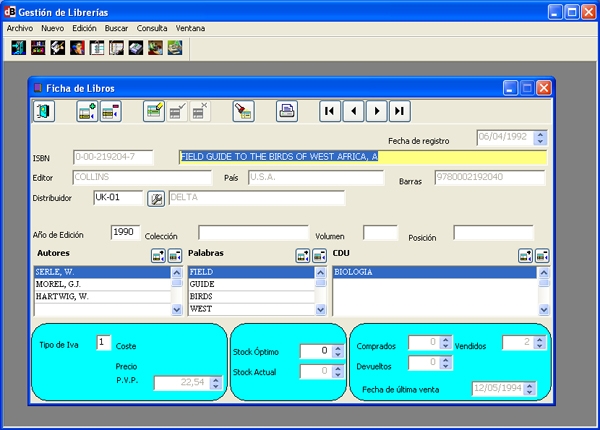600x430 pixels.
Task: Click the exit door icon in Ficha de Libros
Action: coord(44,111)
